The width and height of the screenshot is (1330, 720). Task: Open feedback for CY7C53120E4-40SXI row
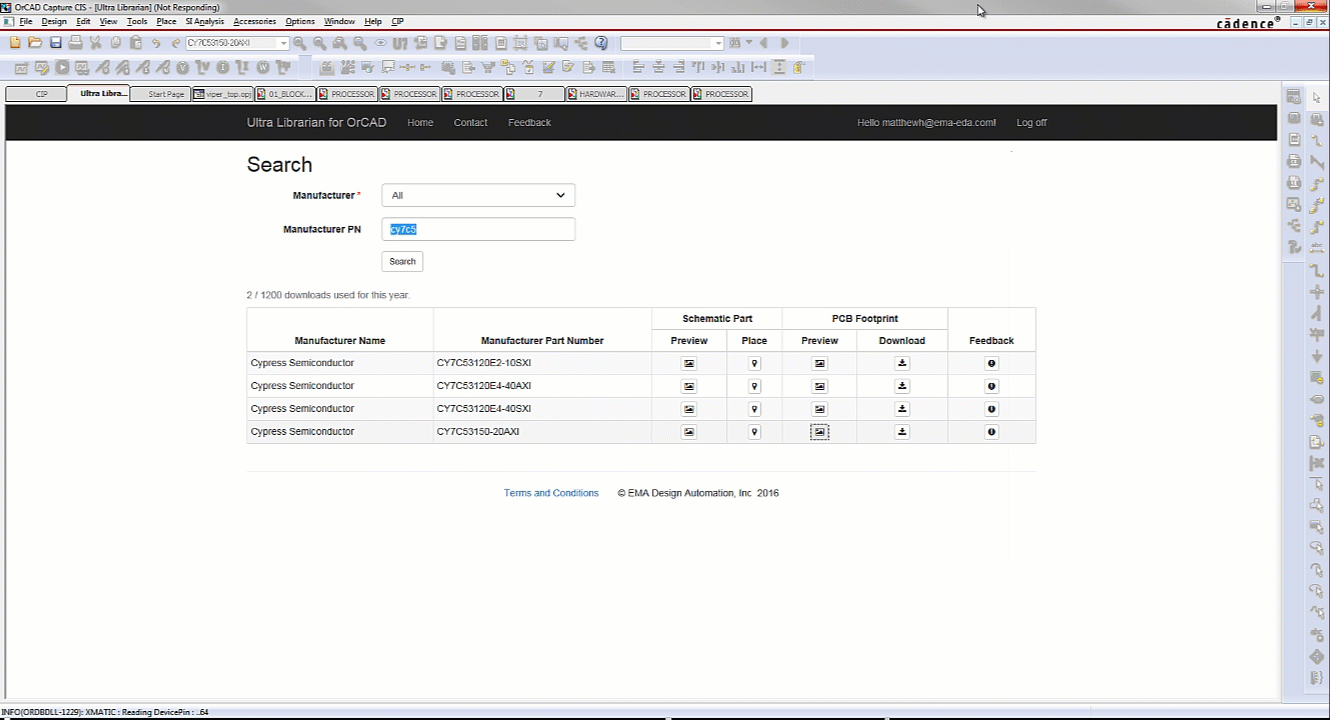point(992,409)
